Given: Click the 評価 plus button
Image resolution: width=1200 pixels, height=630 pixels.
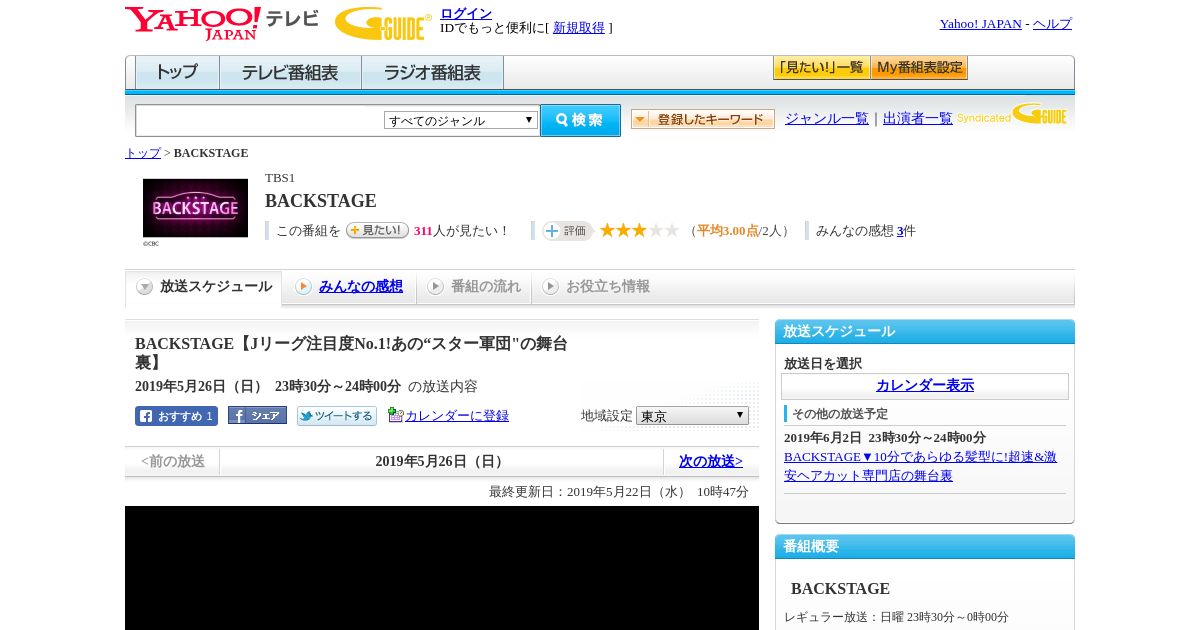Looking at the screenshot, I should coord(567,231).
